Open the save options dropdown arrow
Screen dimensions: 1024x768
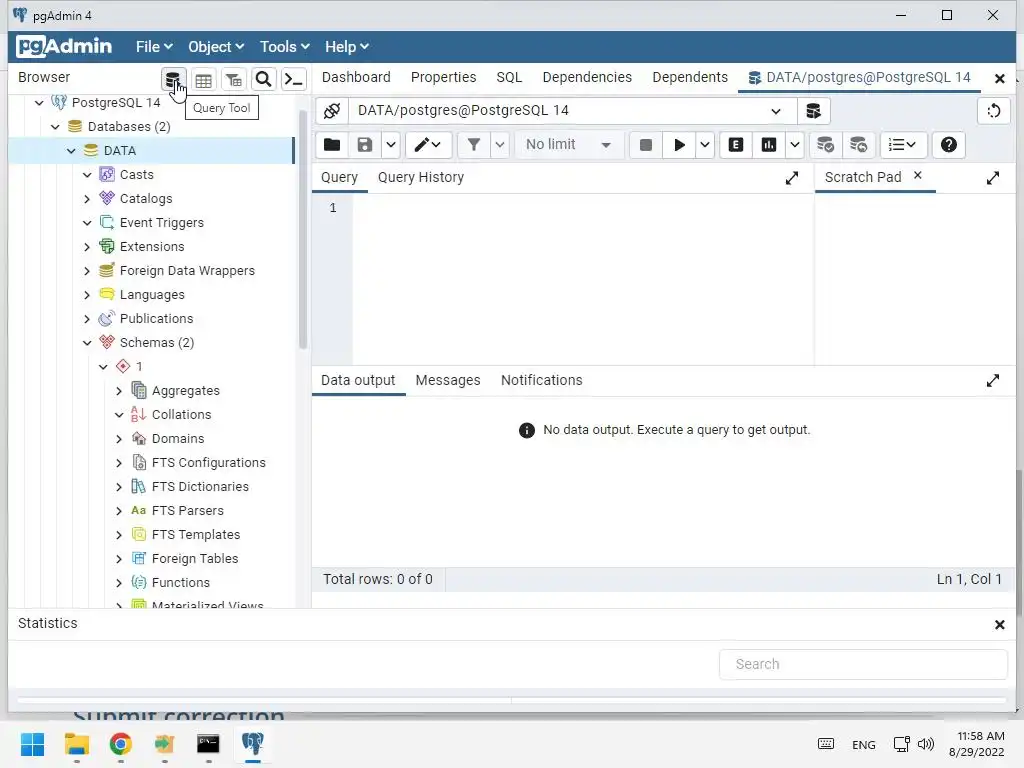391,145
